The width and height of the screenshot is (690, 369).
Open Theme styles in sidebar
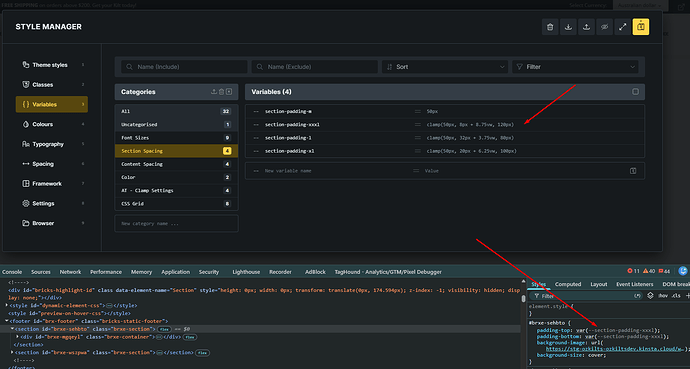pyautogui.click(x=52, y=65)
